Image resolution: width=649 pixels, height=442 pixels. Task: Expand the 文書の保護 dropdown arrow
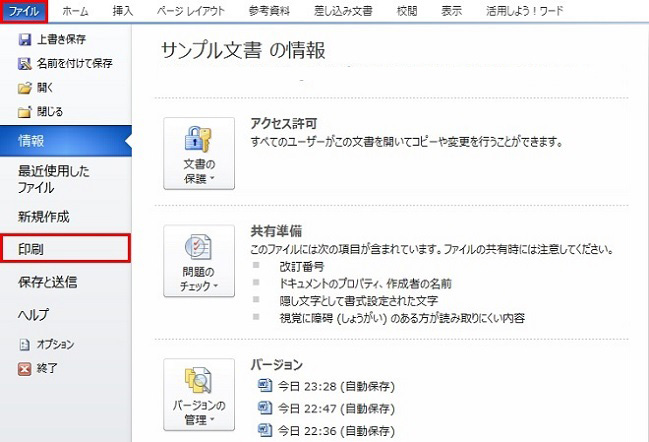[x=212, y=178]
